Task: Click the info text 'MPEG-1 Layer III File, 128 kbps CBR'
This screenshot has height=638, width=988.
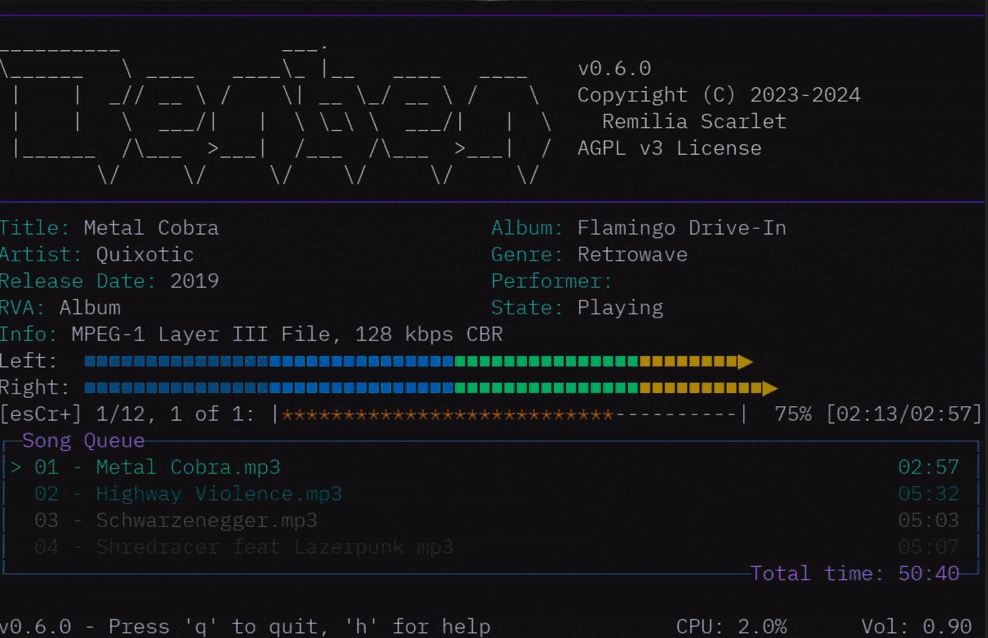Action: pos(287,334)
